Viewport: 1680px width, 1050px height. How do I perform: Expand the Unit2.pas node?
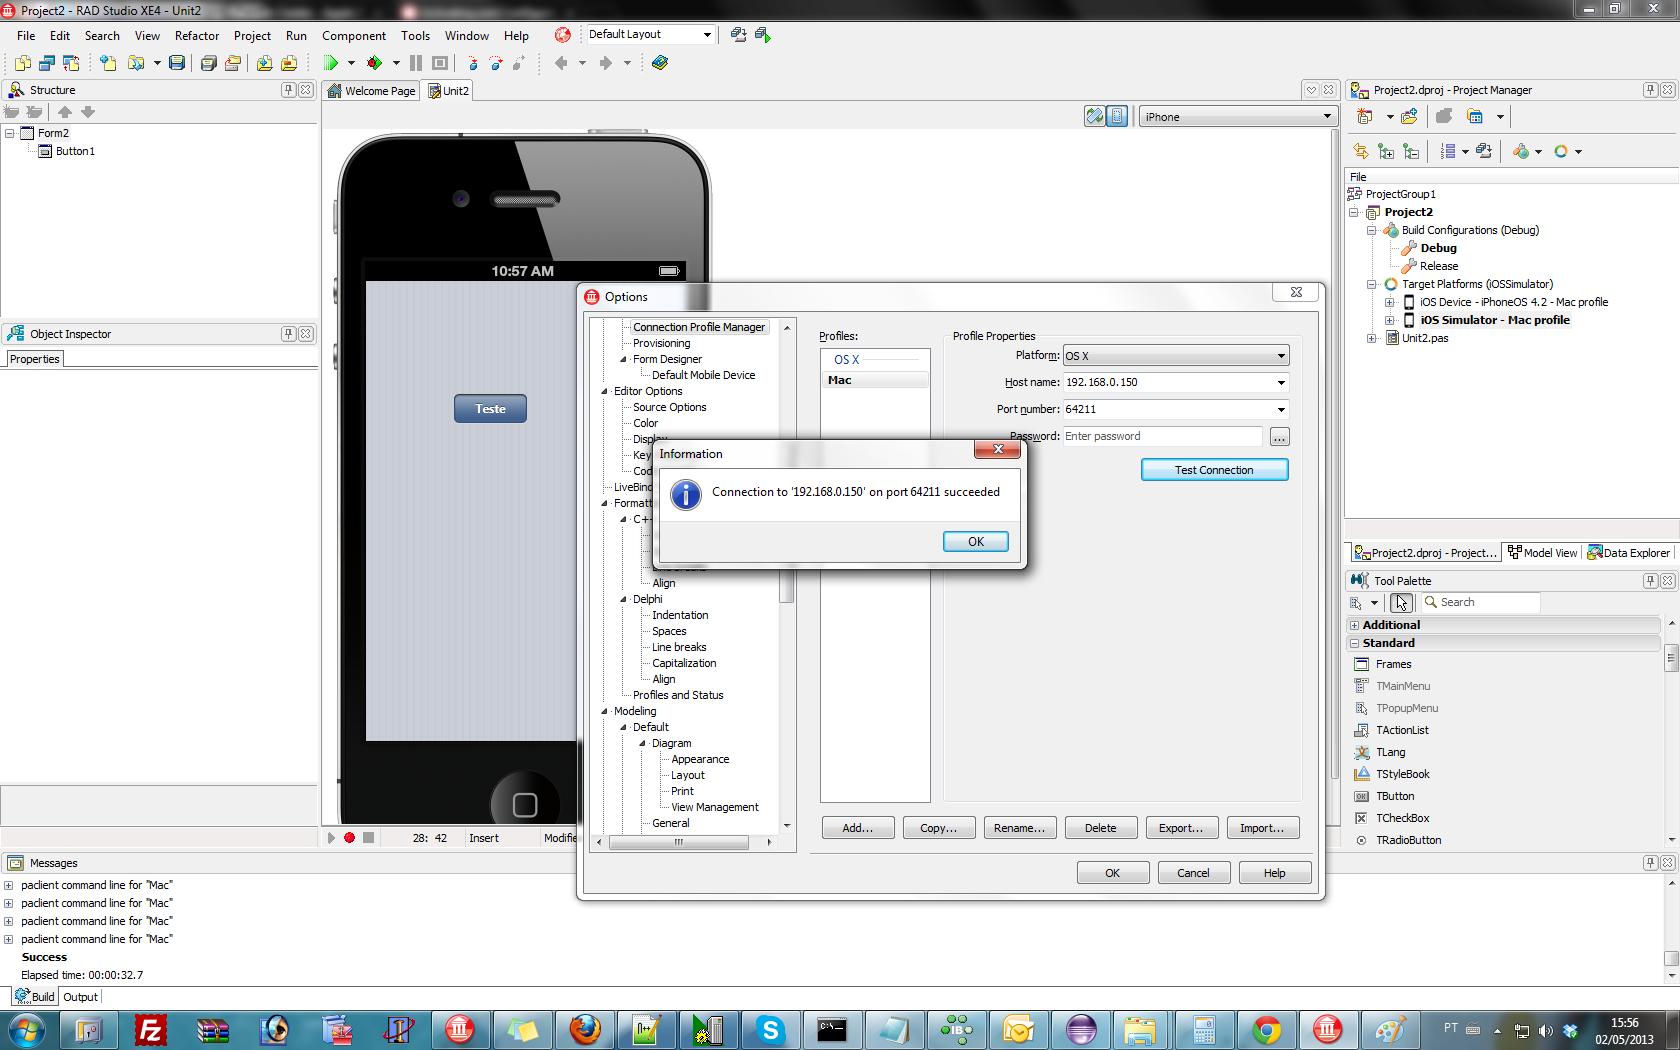pyautogui.click(x=1372, y=338)
